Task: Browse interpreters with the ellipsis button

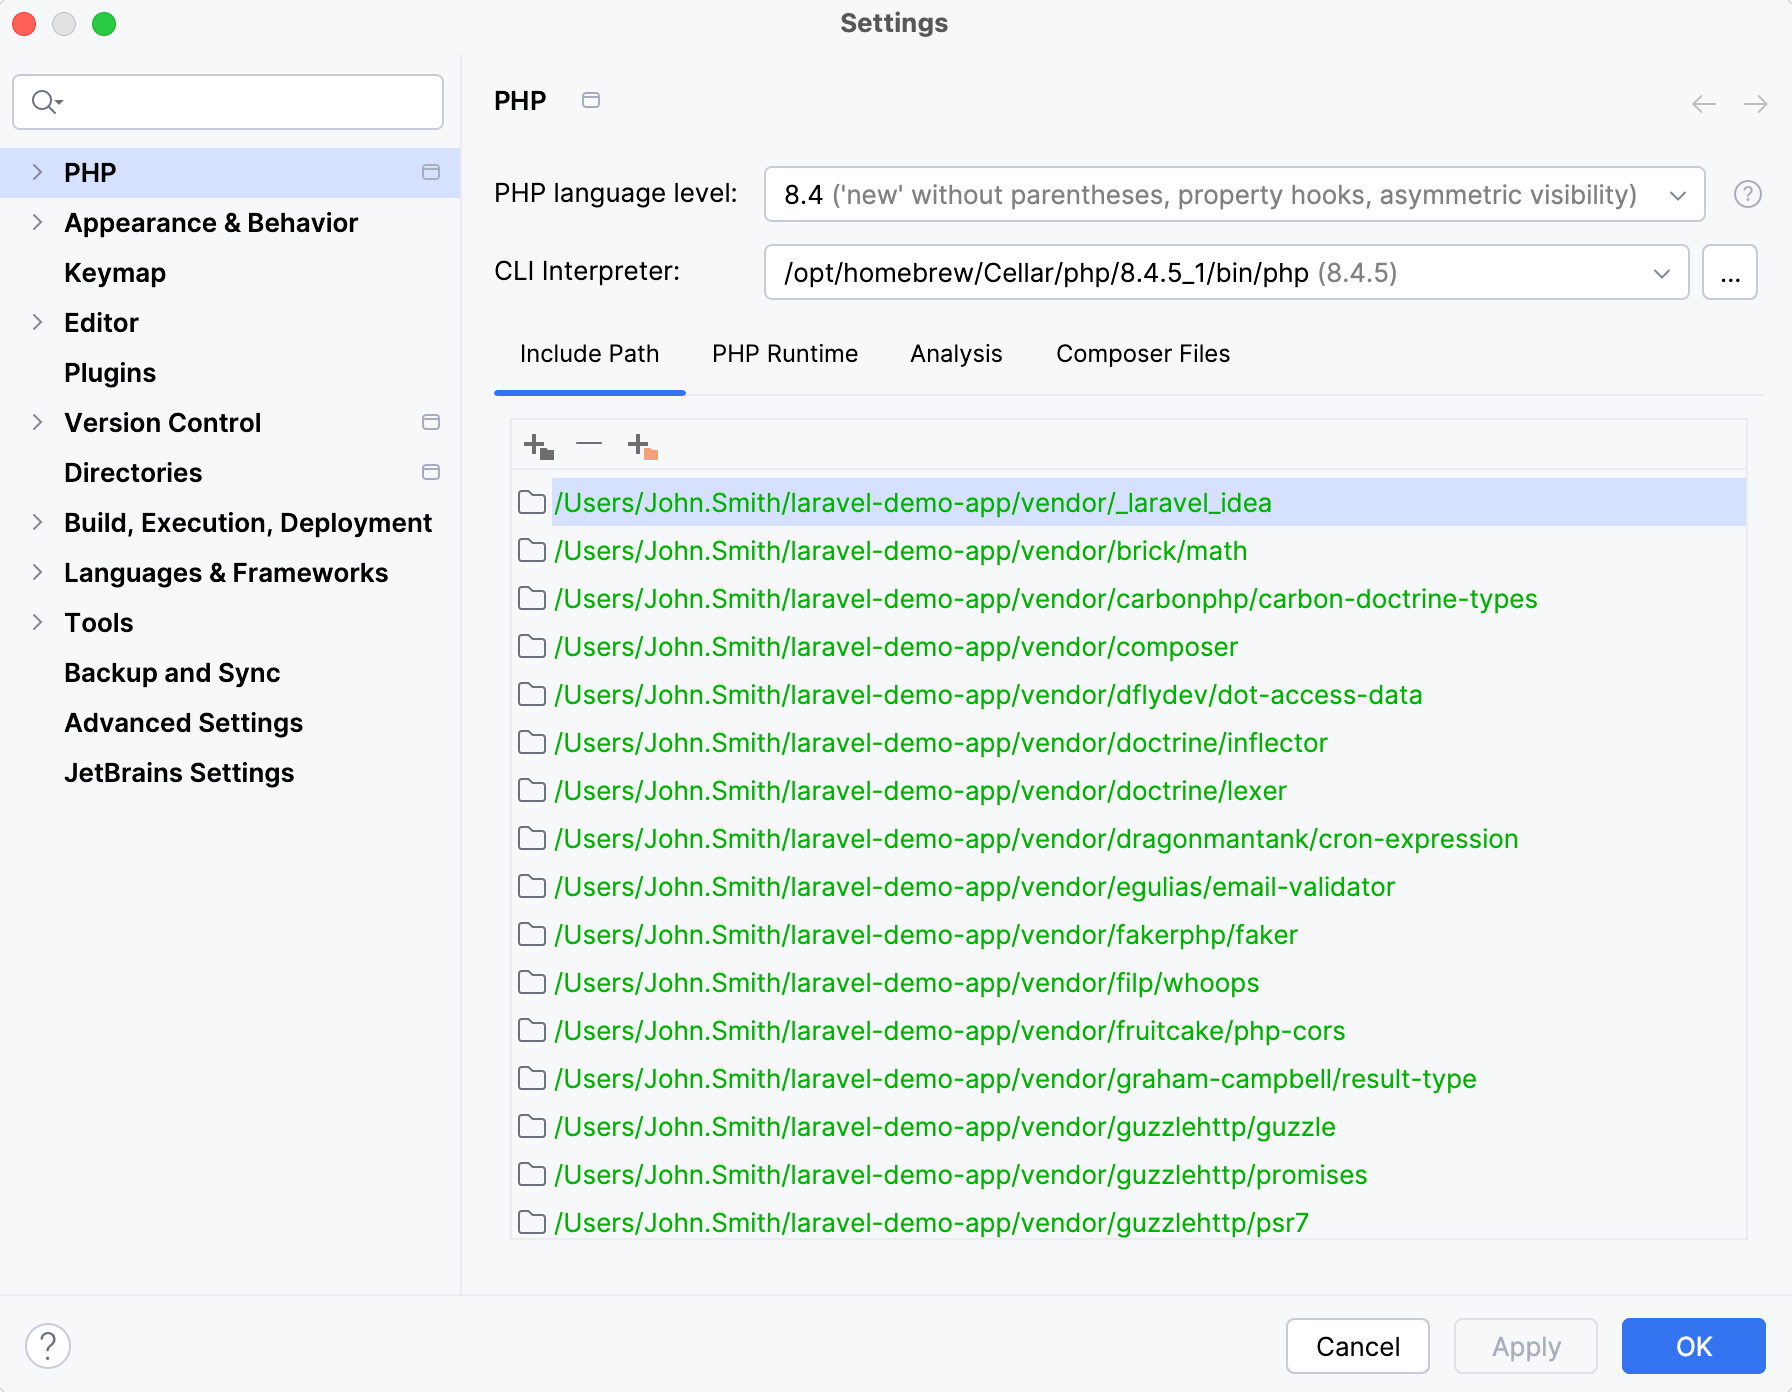Action: click(1730, 272)
